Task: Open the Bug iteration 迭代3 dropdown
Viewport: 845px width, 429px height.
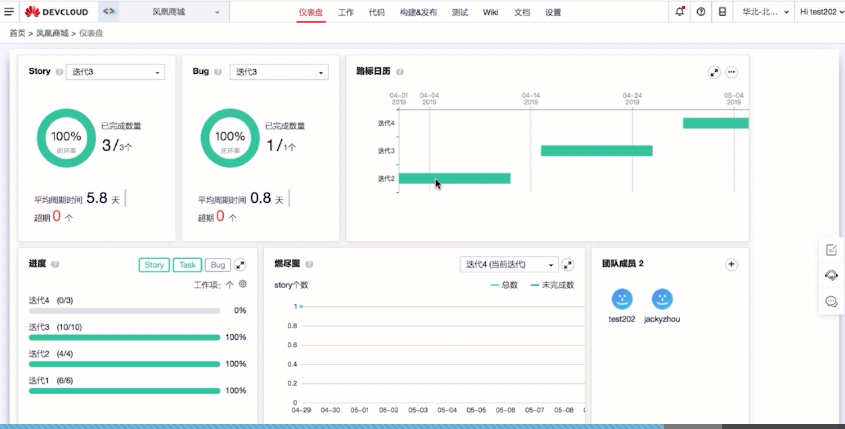Action: [x=279, y=72]
